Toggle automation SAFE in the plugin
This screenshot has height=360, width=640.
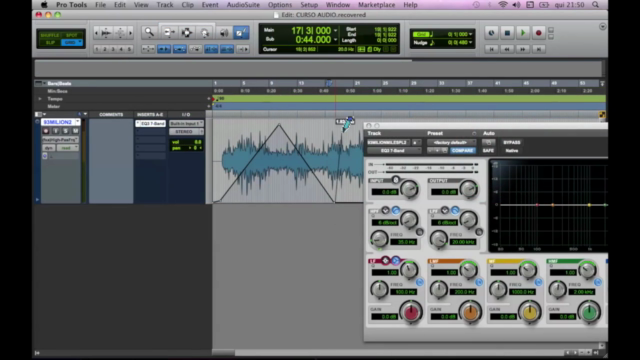489,151
